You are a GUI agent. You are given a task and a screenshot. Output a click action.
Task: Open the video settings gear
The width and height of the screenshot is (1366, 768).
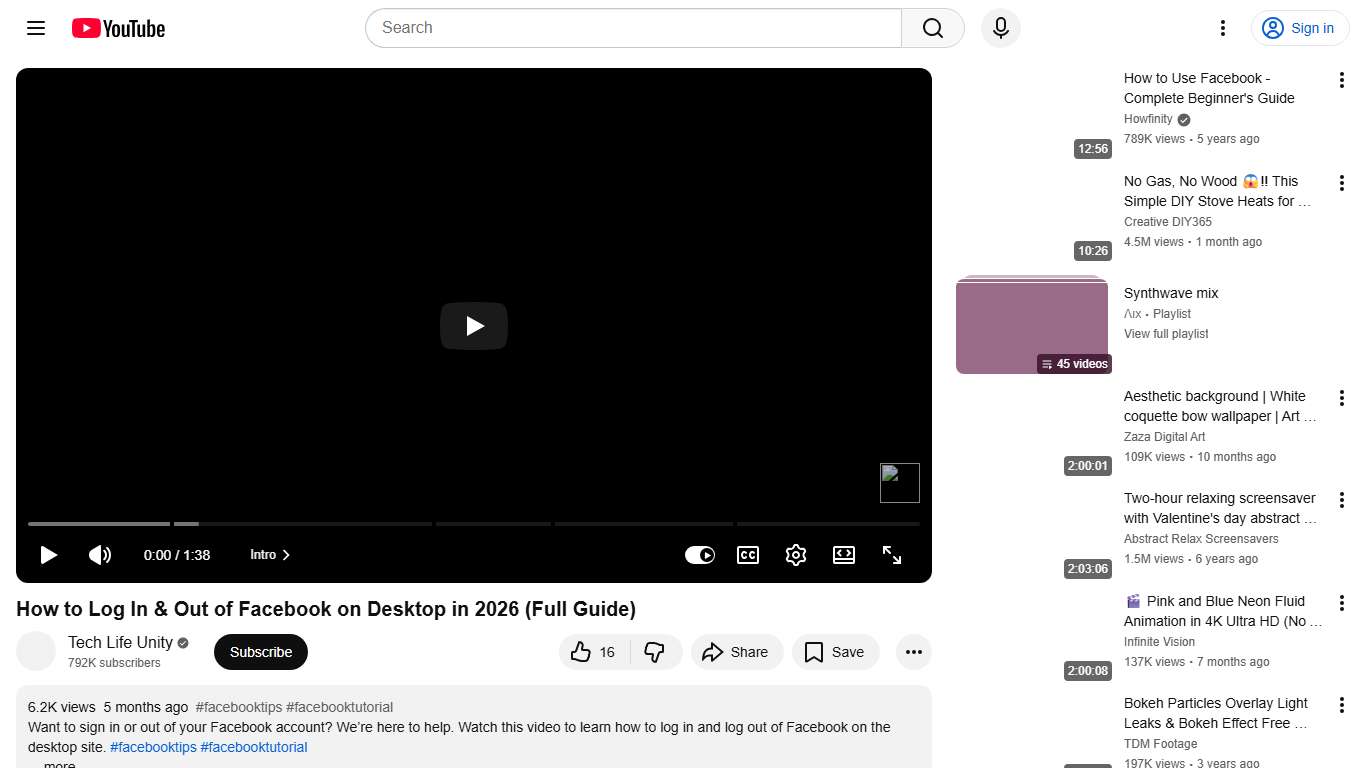pyautogui.click(x=795, y=554)
